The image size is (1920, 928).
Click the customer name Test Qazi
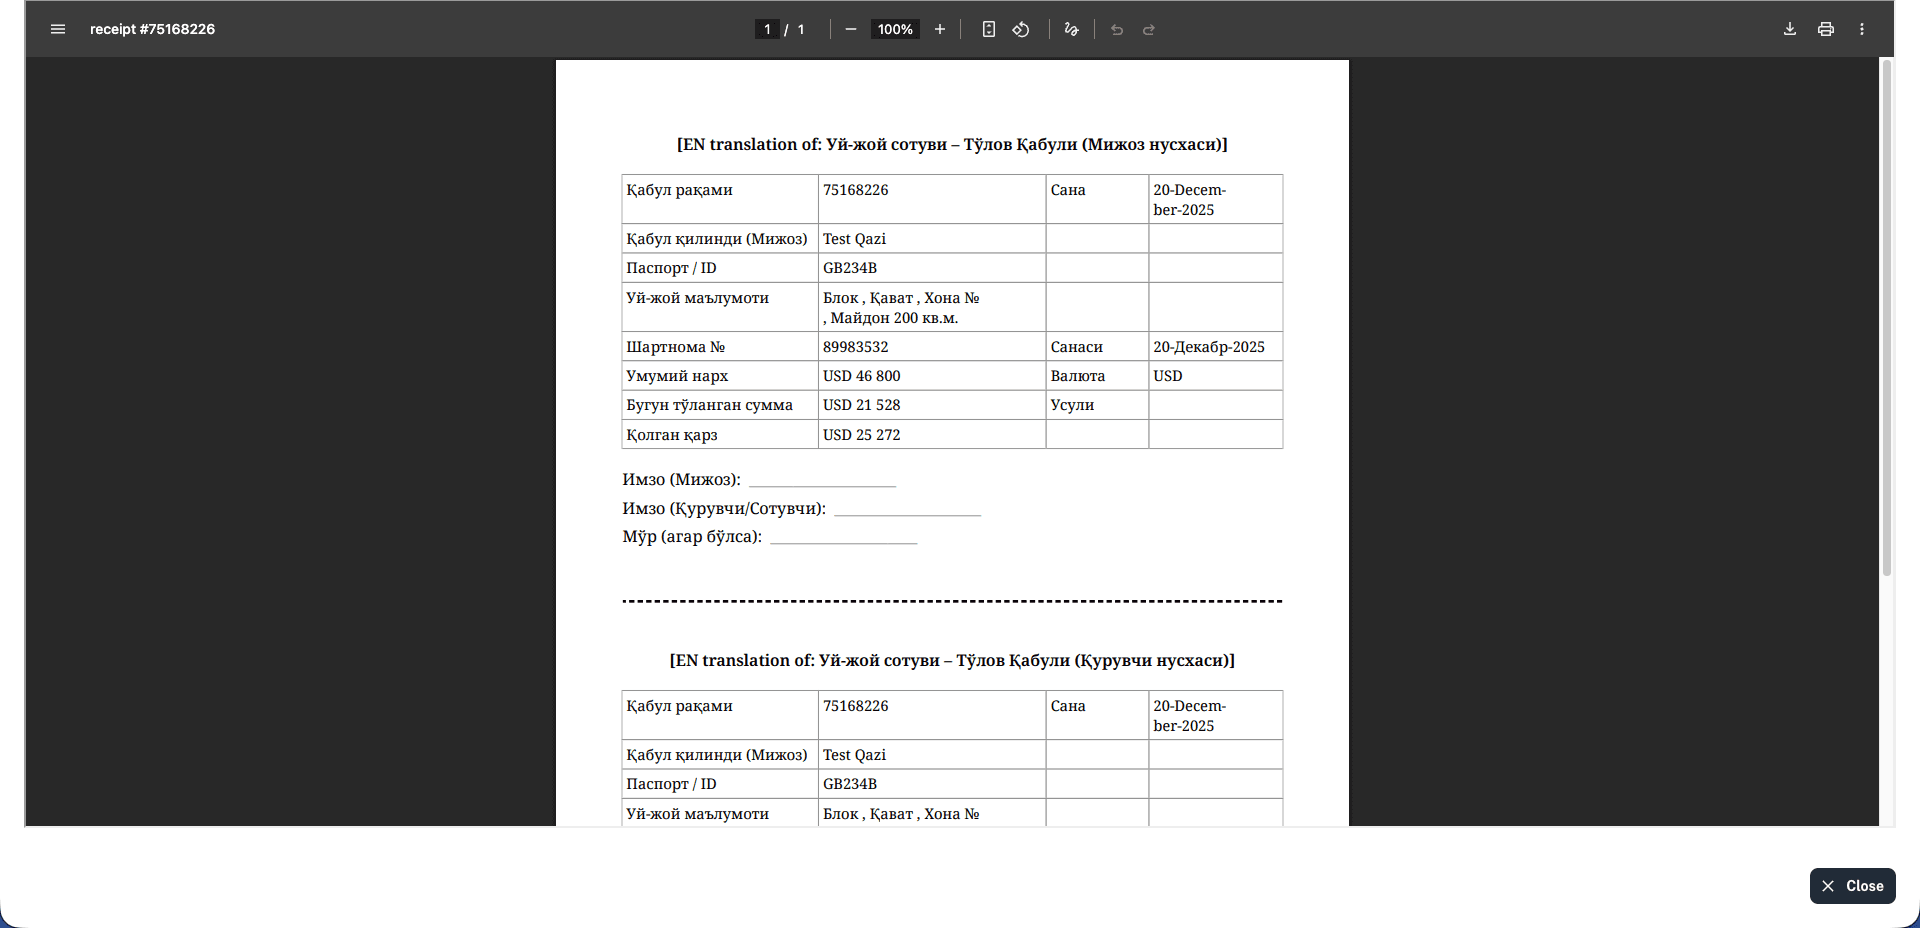pyautogui.click(x=855, y=239)
